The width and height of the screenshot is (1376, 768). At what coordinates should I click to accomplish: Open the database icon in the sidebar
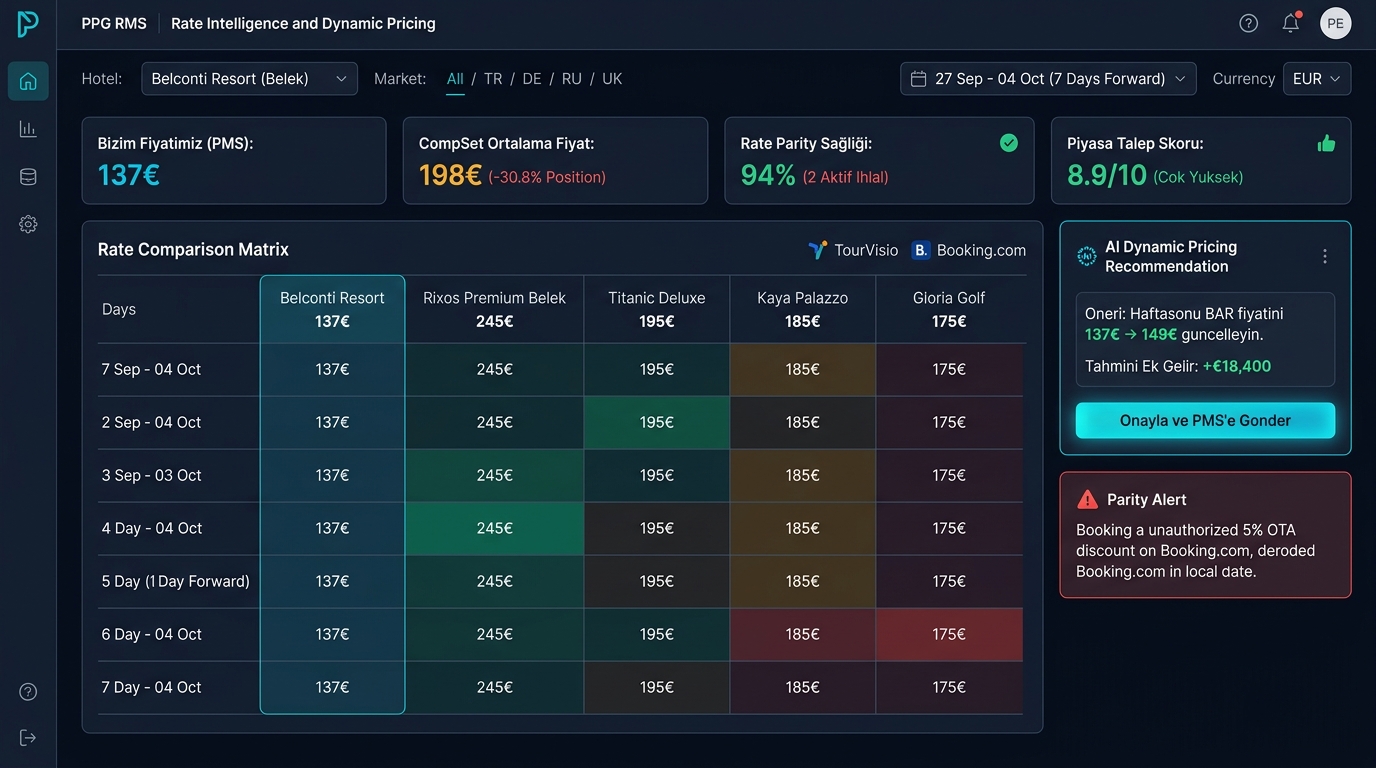28,177
